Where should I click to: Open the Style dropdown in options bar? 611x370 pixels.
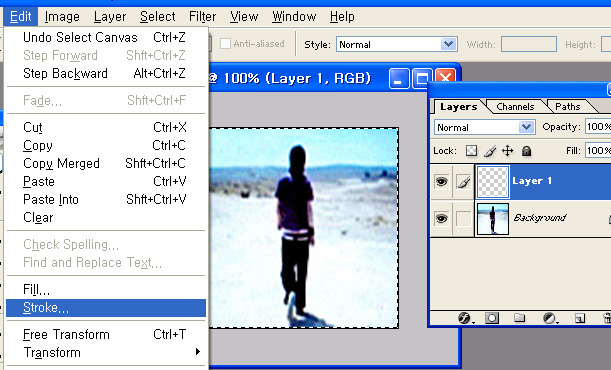[449, 44]
